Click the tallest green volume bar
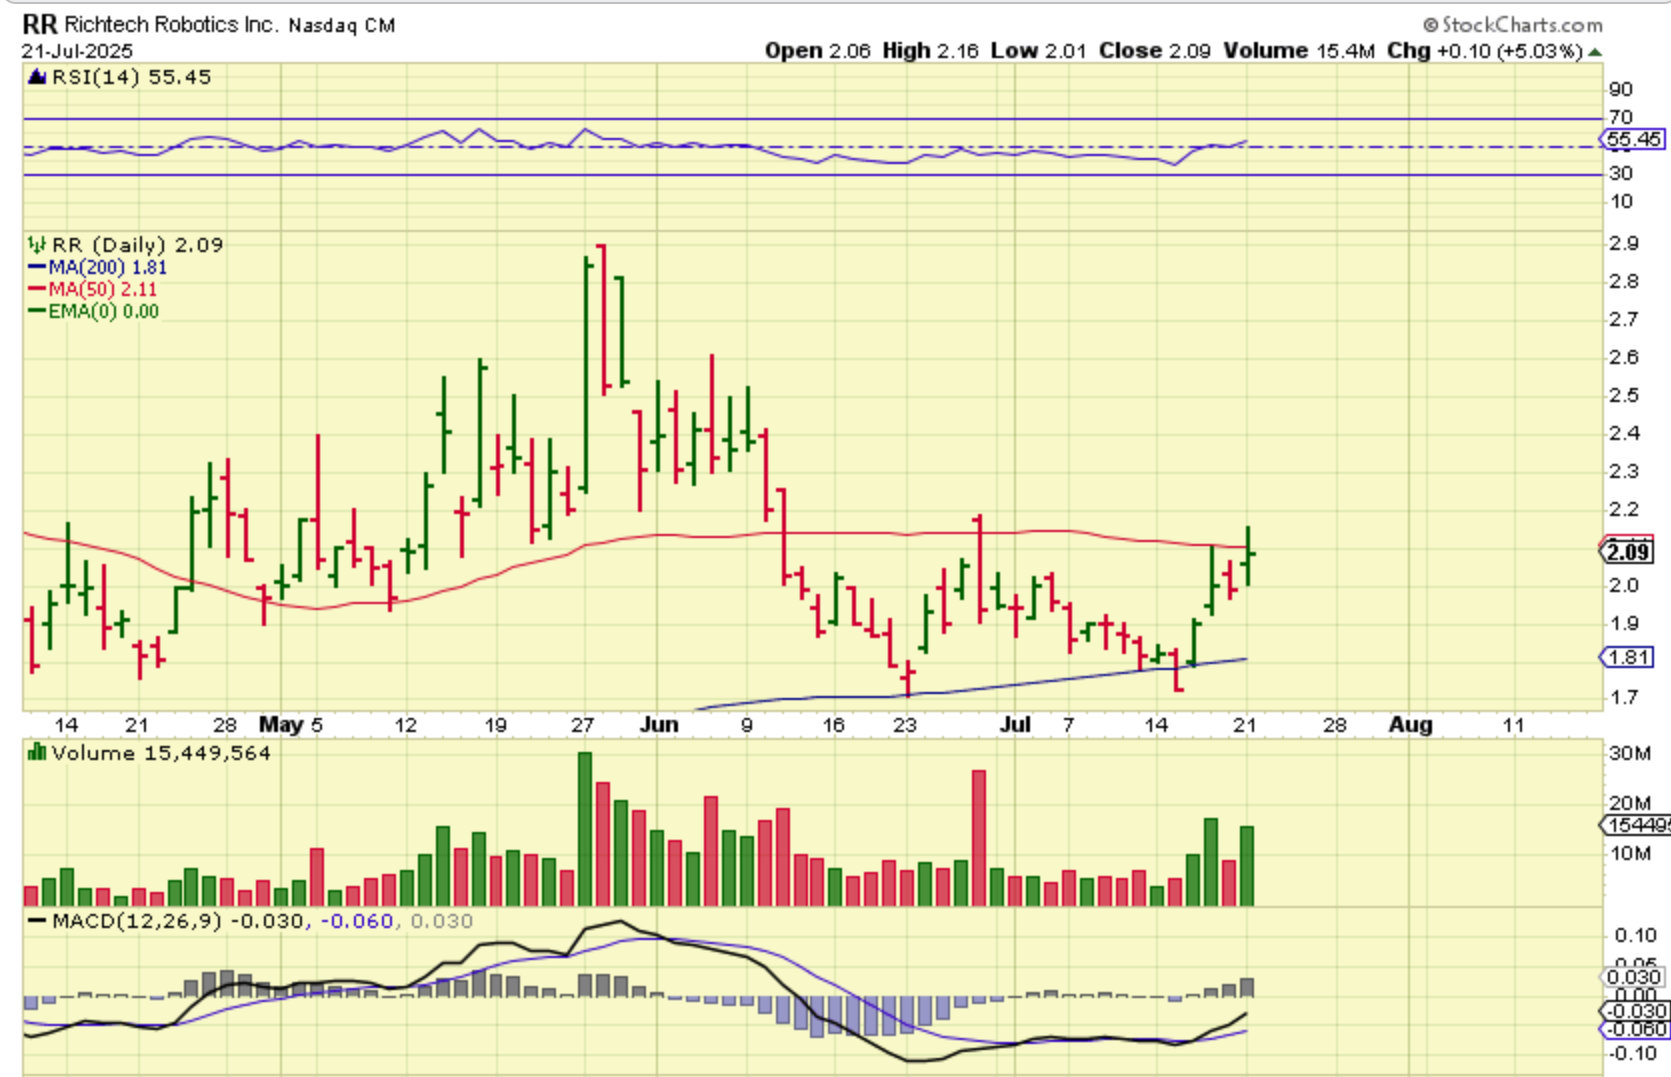 point(585,828)
